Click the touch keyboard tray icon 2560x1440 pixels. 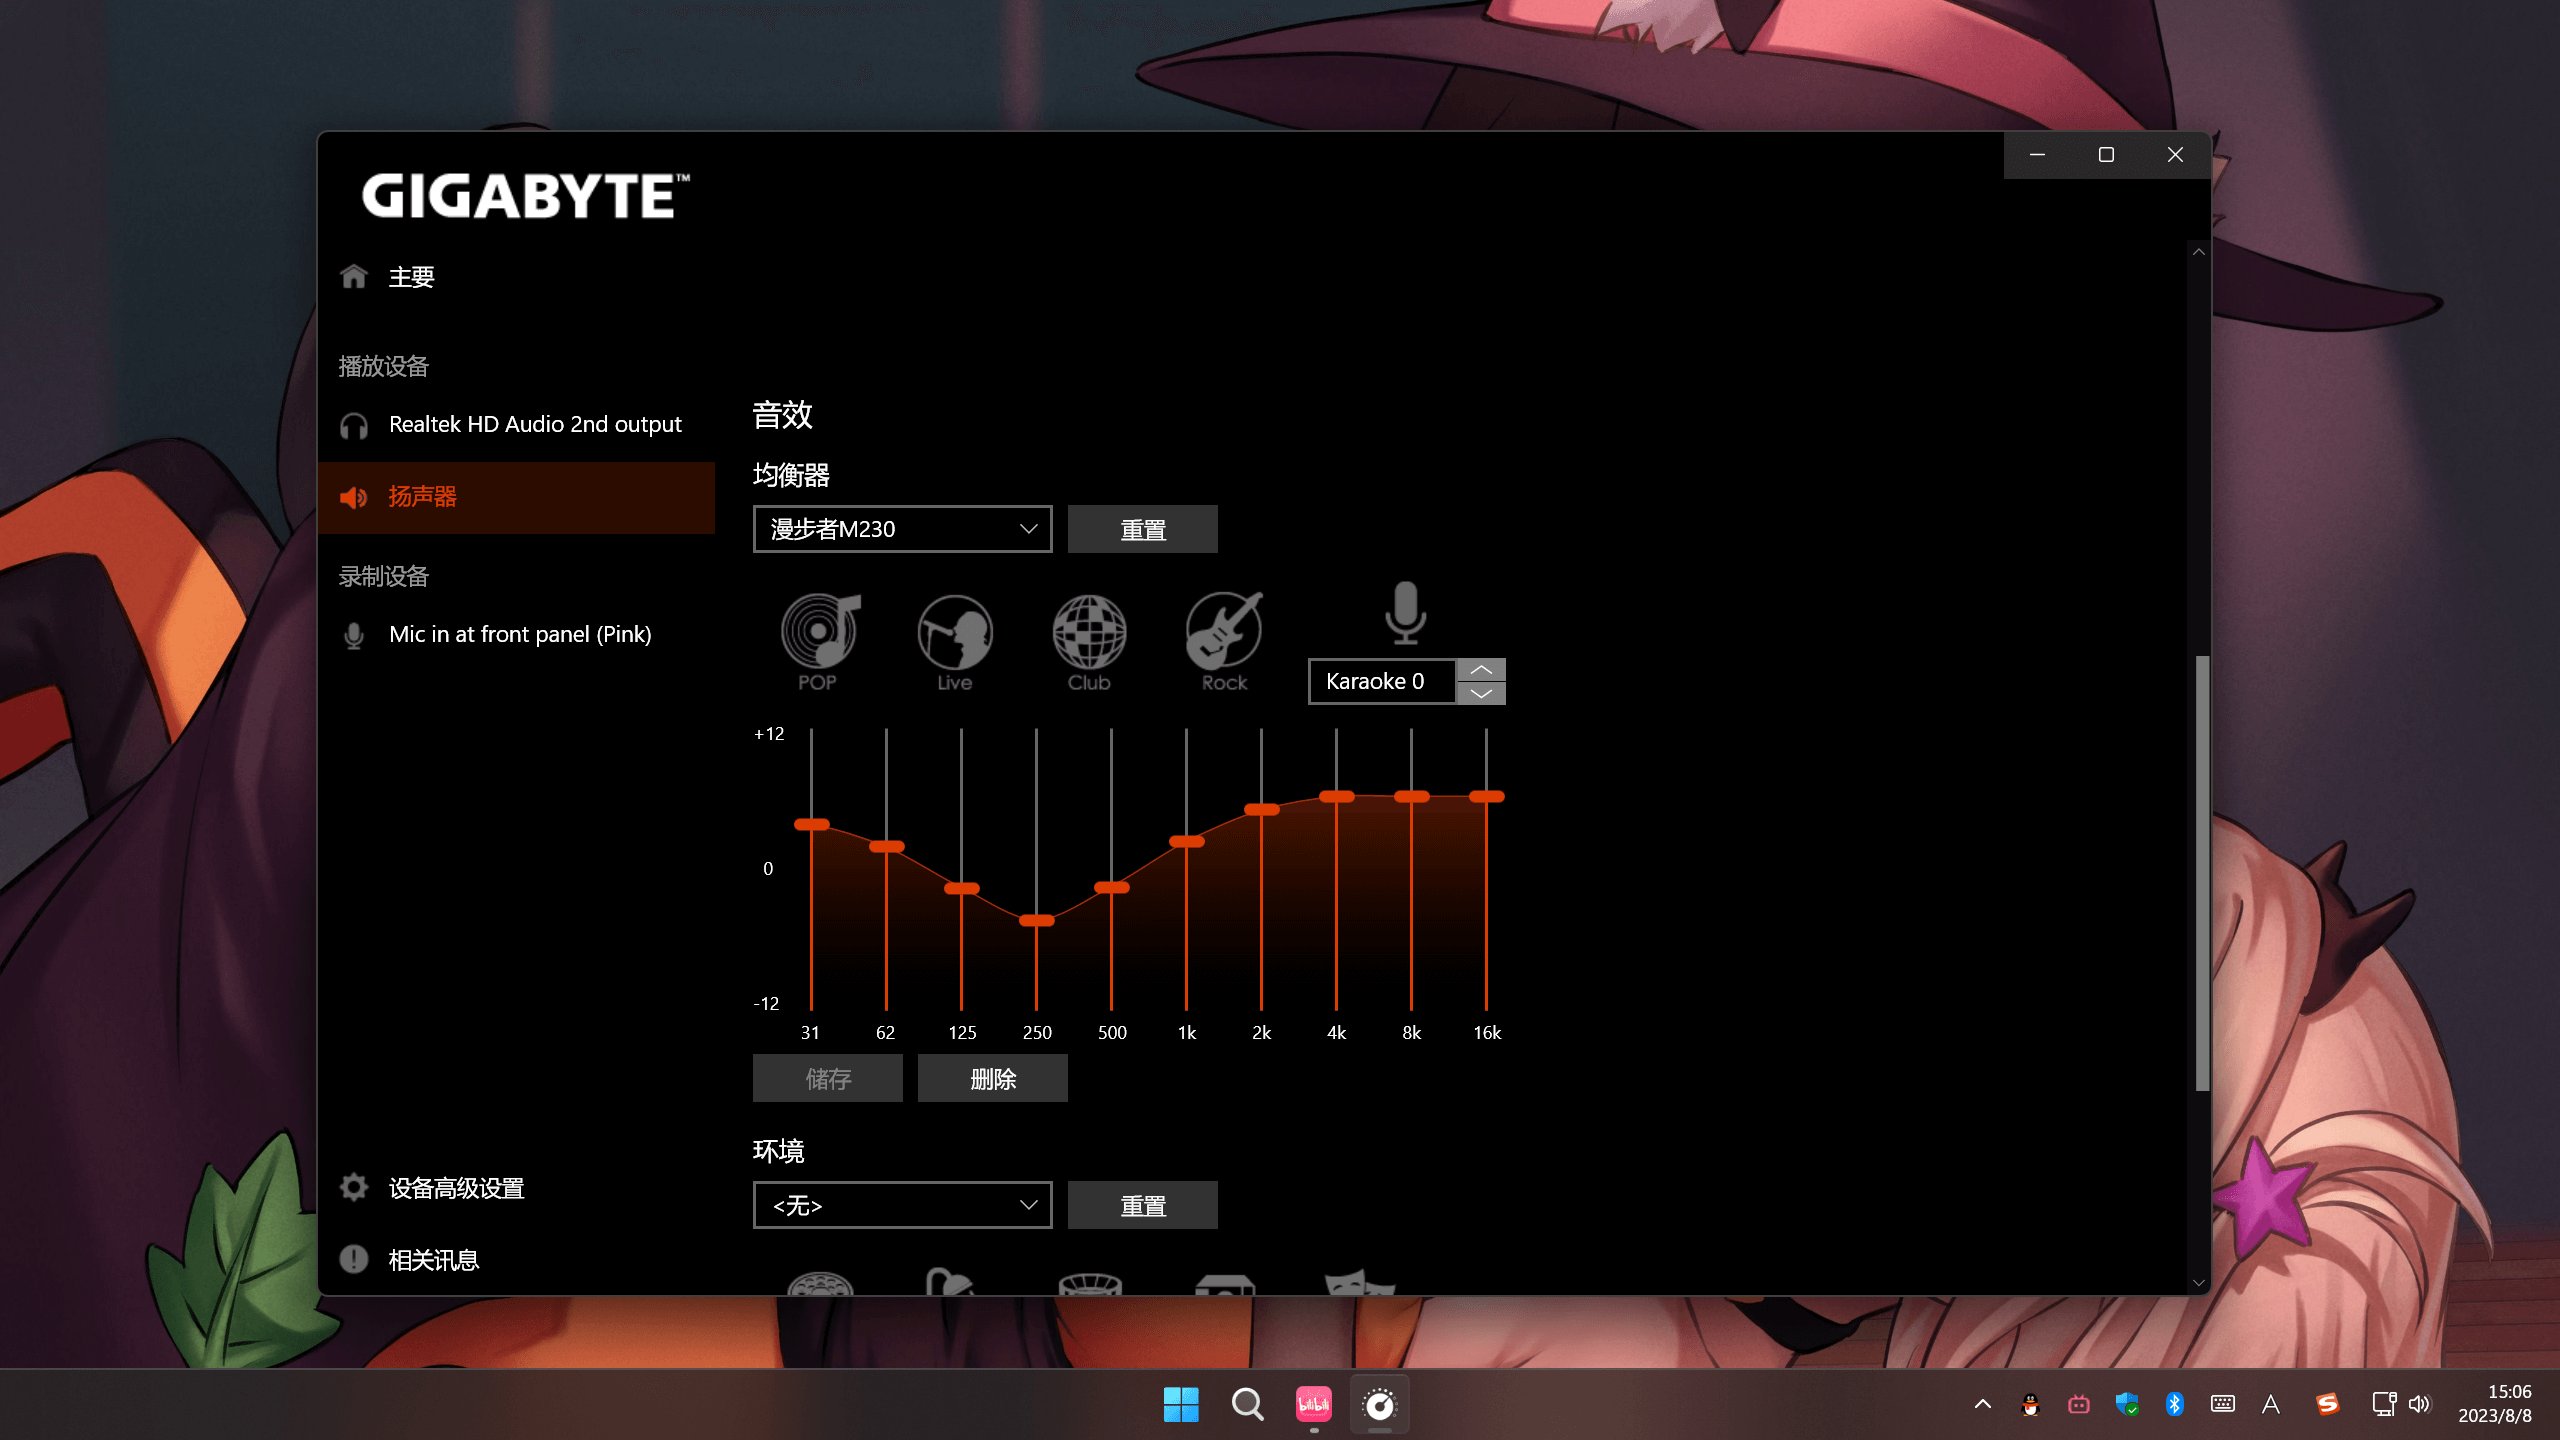(x=2223, y=1404)
